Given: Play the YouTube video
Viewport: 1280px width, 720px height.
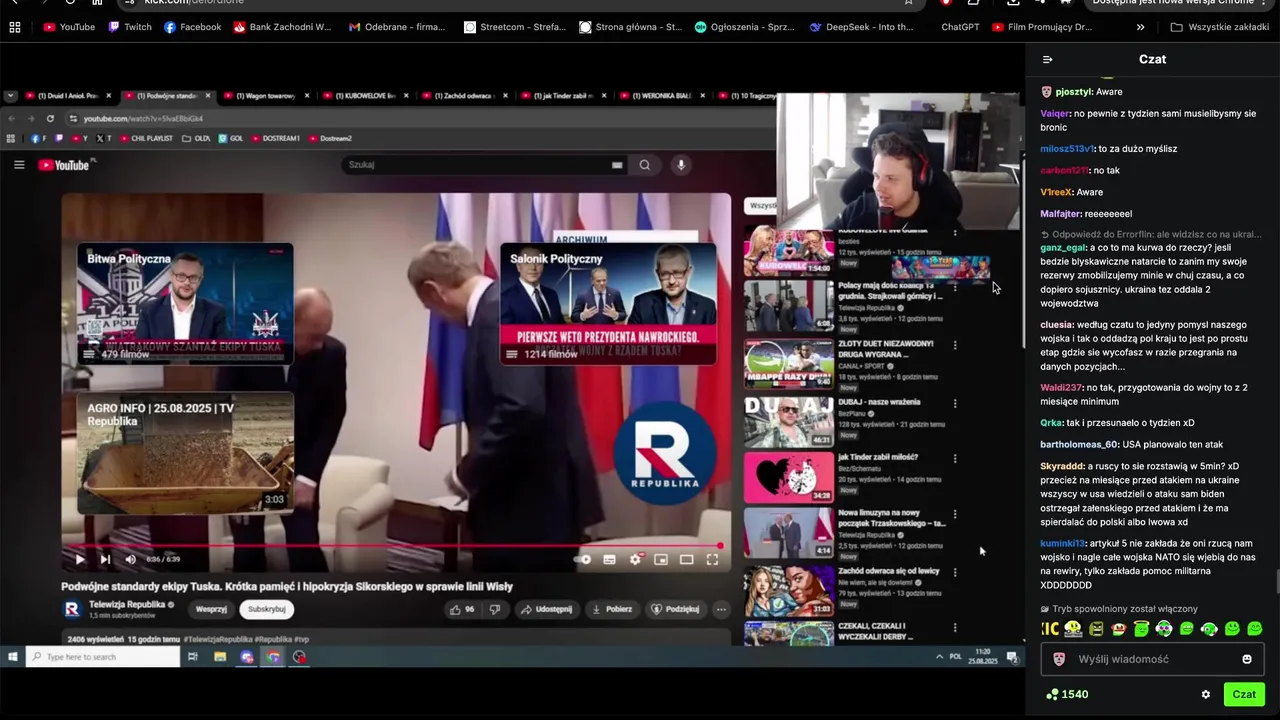Looking at the screenshot, I should click(80, 560).
